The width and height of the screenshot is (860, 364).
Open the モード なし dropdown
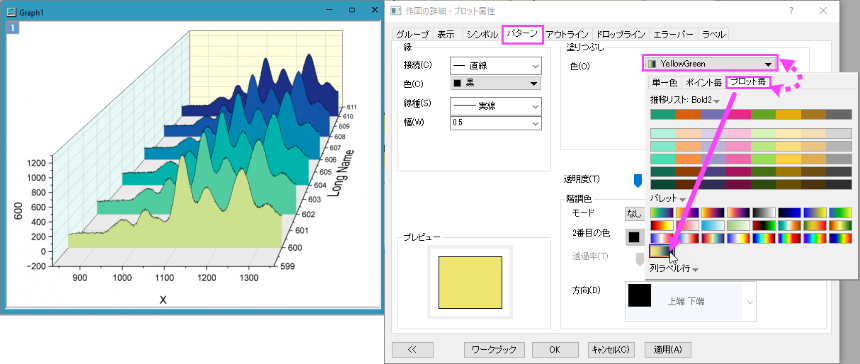(x=636, y=213)
